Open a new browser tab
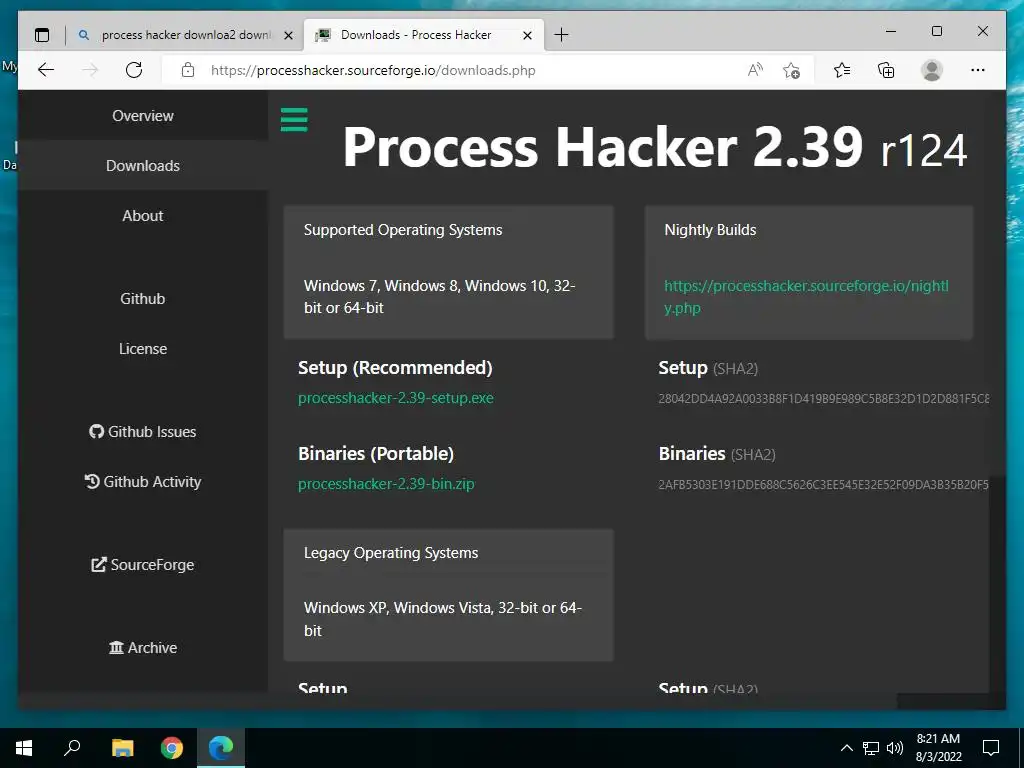The width and height of the screenshot is (1024, 768). coord(561,35)
